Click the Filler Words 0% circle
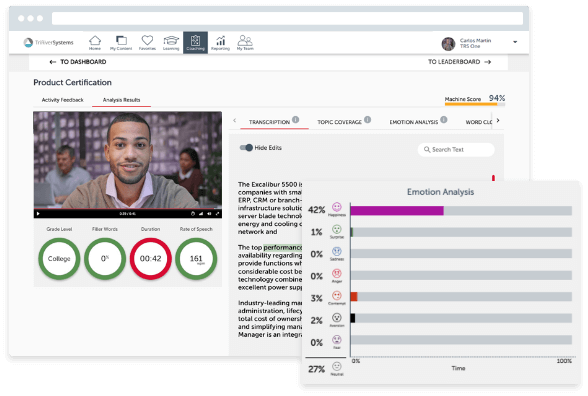Image resolution: width=588 pixels, height=396 pixels. tap(105, 259)
